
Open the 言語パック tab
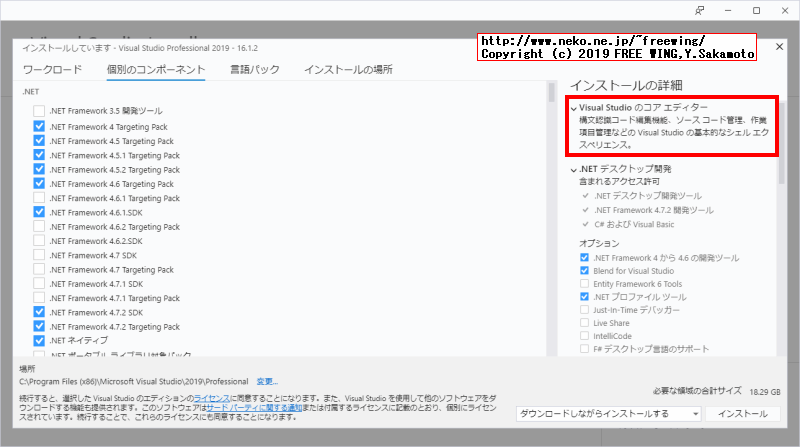pos(255,69)
